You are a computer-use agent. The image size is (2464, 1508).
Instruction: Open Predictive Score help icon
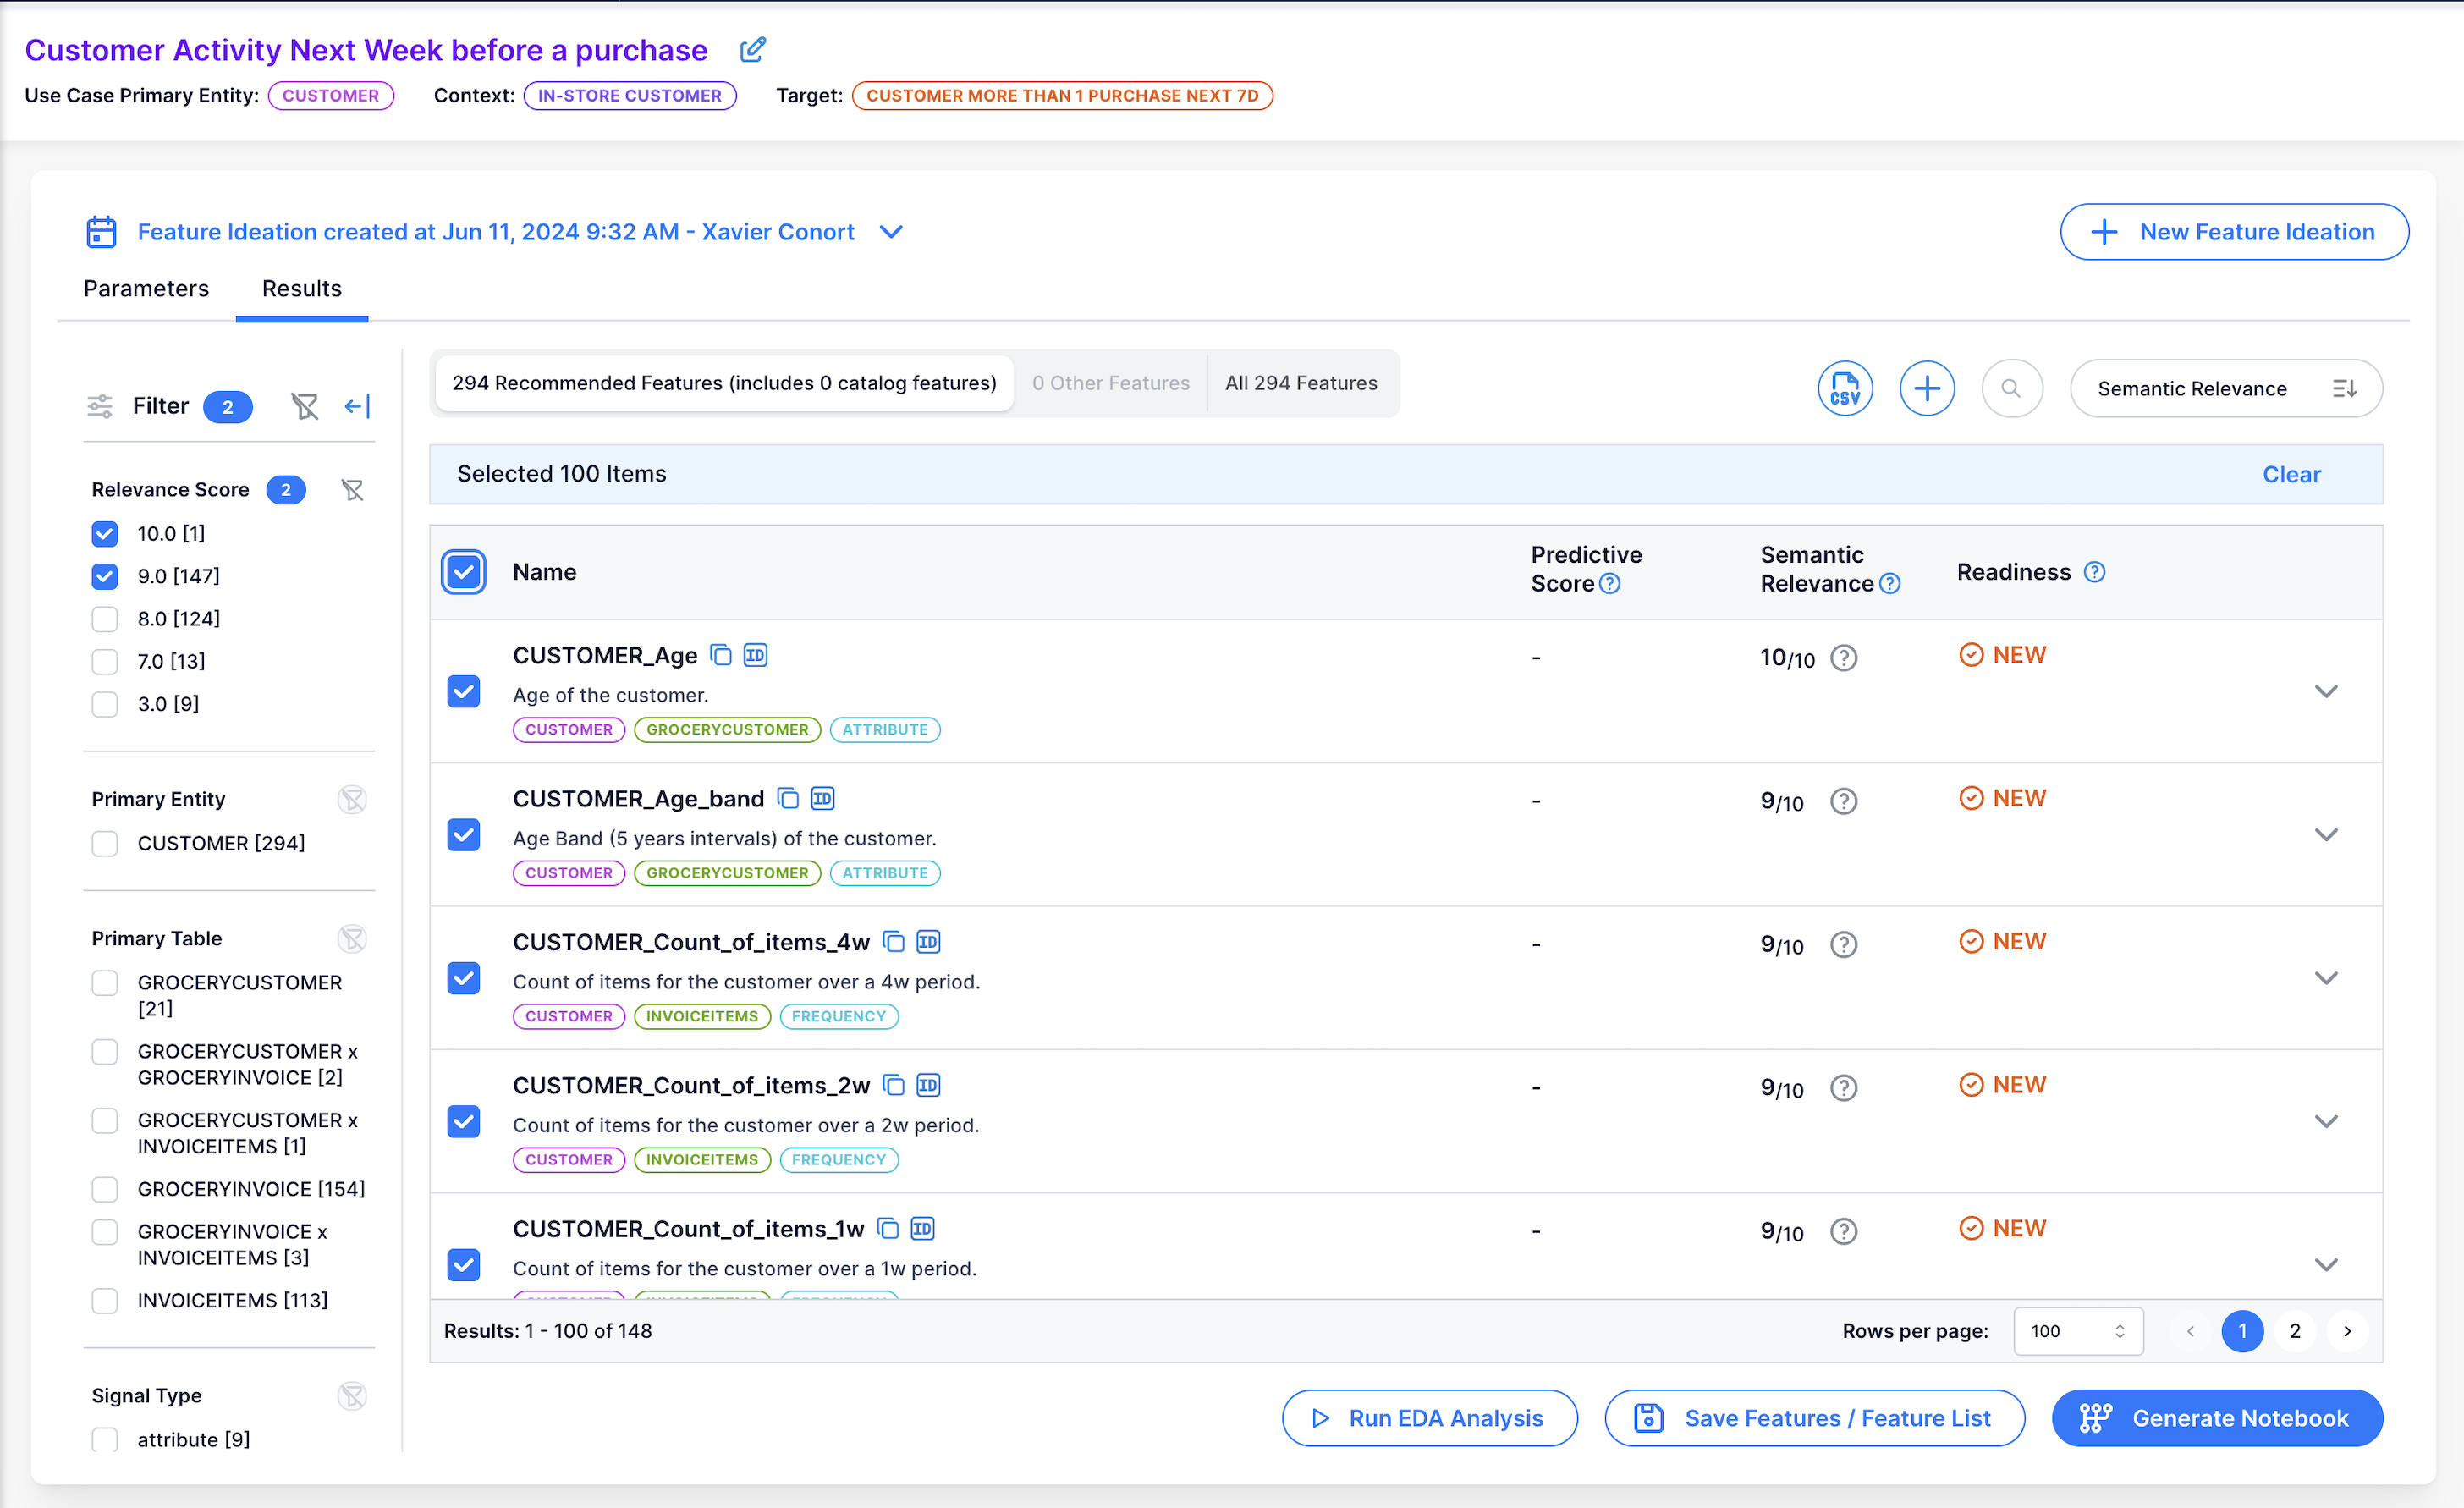point(1609,584)
